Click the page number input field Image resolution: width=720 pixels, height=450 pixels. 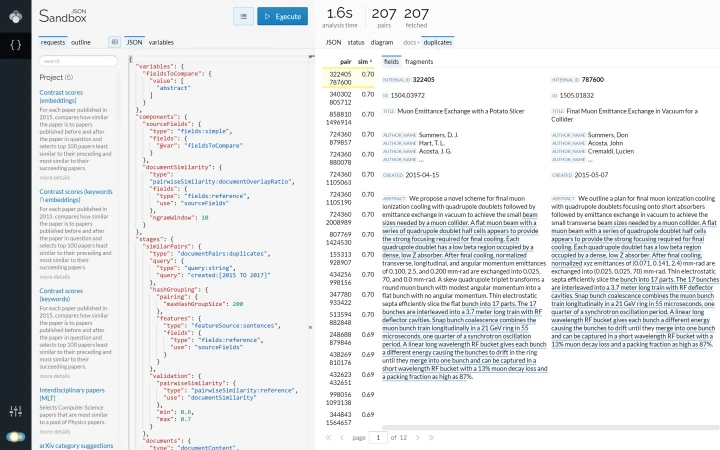click(x=378, y=438)
